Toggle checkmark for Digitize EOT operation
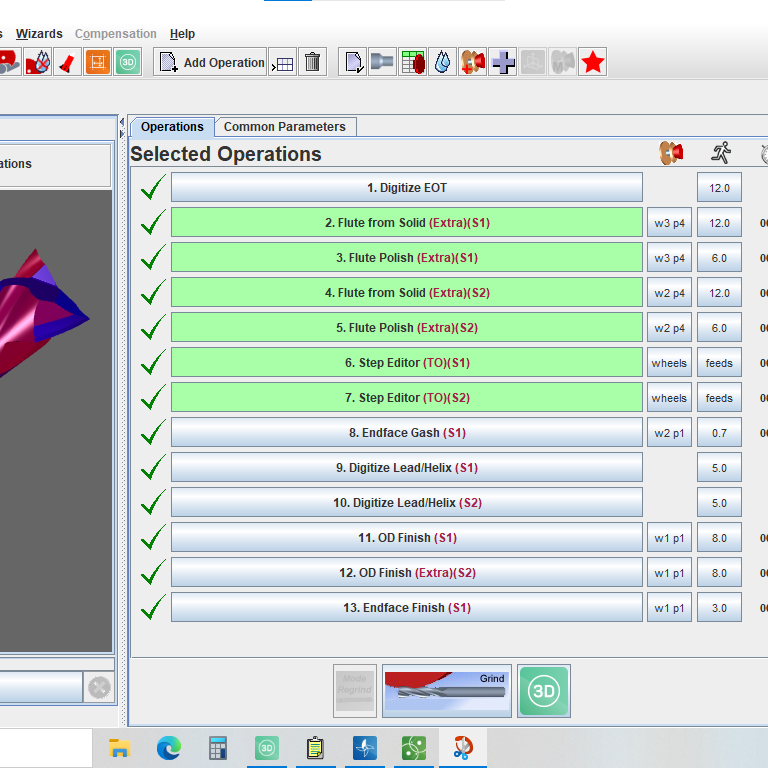Viewport: 768px width, 768px height. [x=153, y=188]
